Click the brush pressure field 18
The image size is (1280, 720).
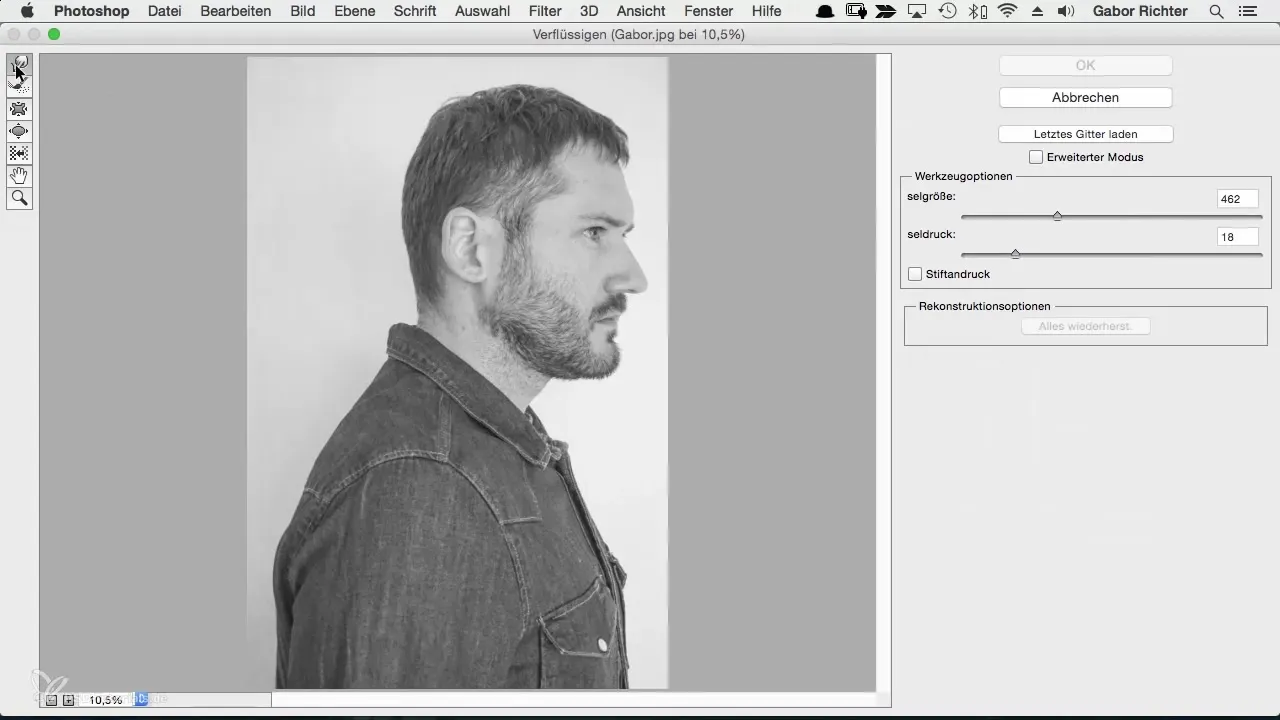click(1237, 237)
